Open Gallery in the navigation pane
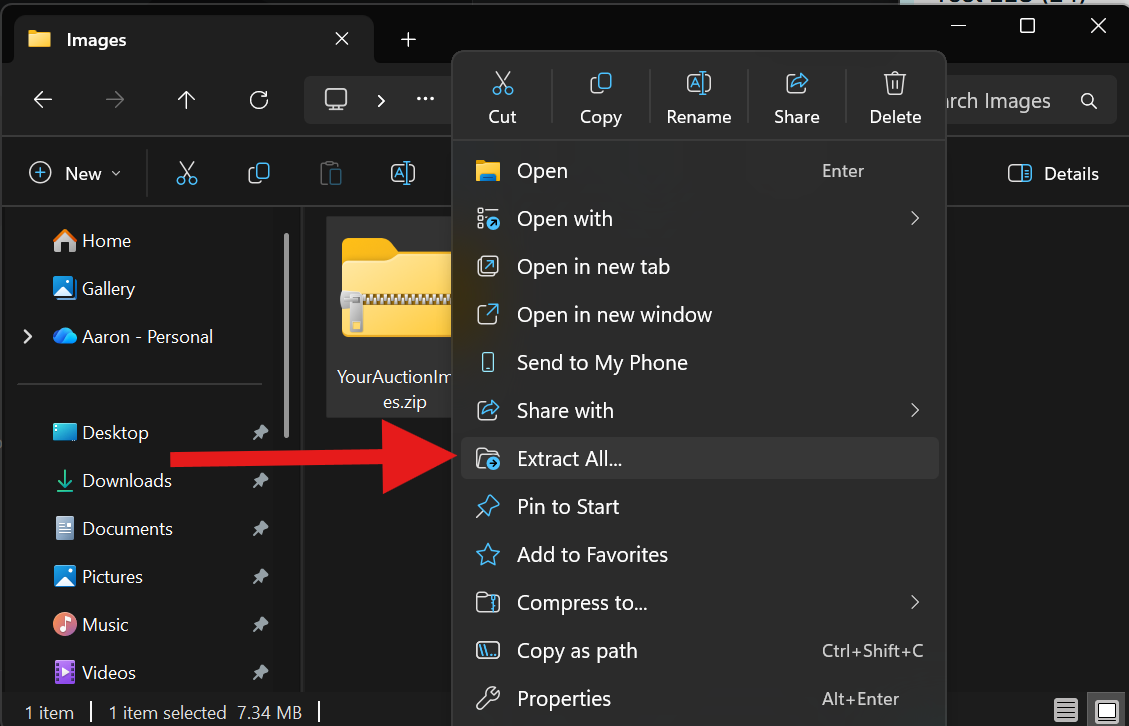This screenshot has height=726, width=1129. 94,289
